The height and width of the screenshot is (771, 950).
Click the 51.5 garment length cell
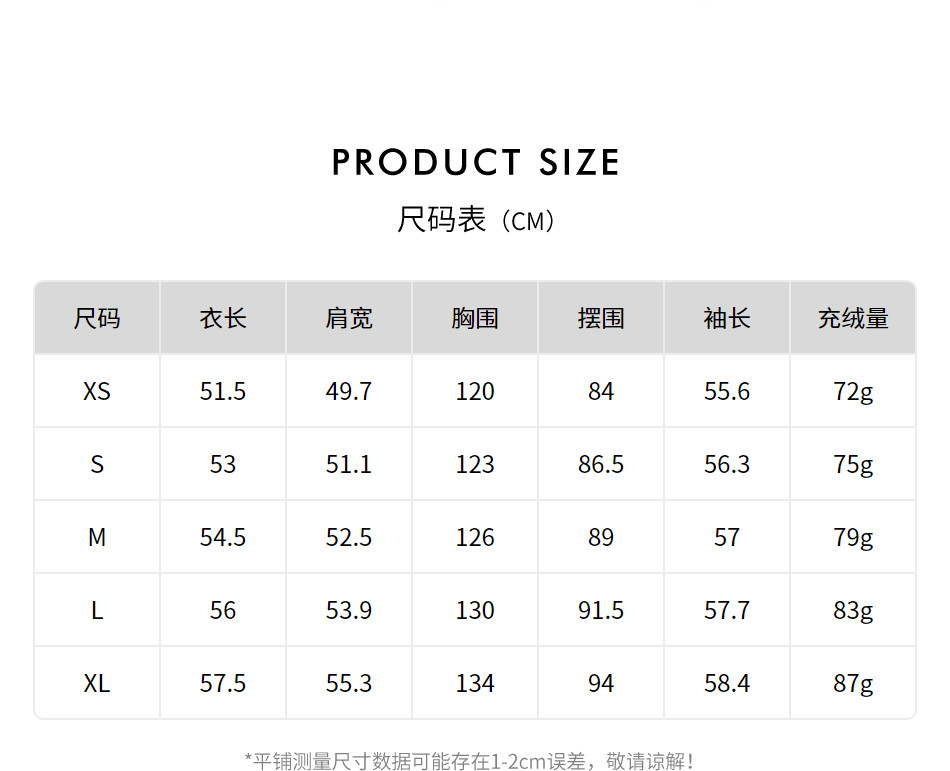point(223,391)
